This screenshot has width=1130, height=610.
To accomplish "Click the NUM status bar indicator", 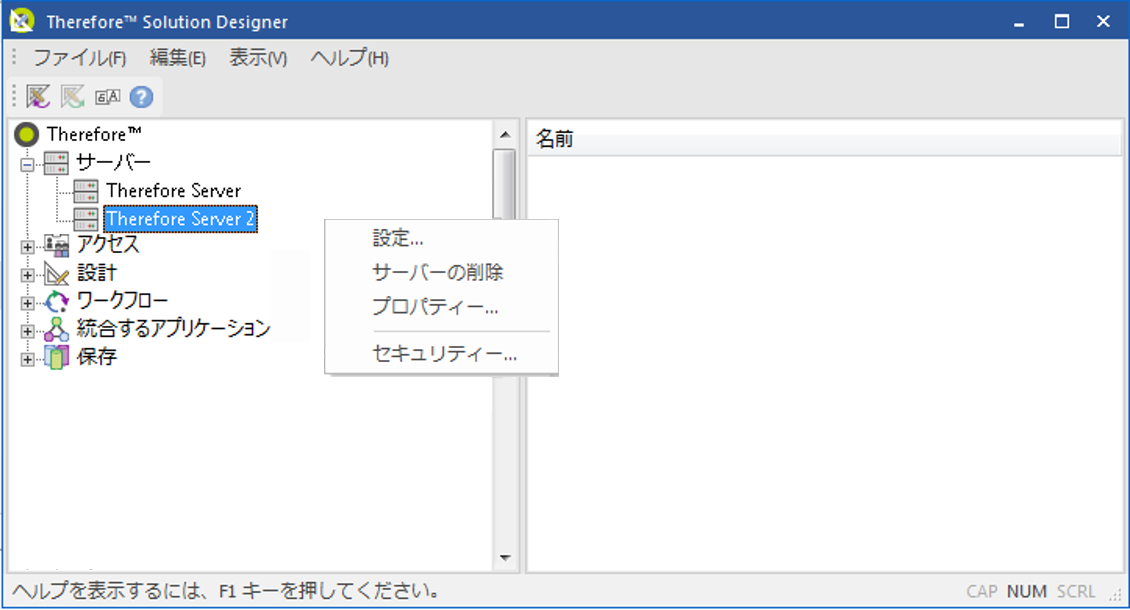I will click(1026, 591).
